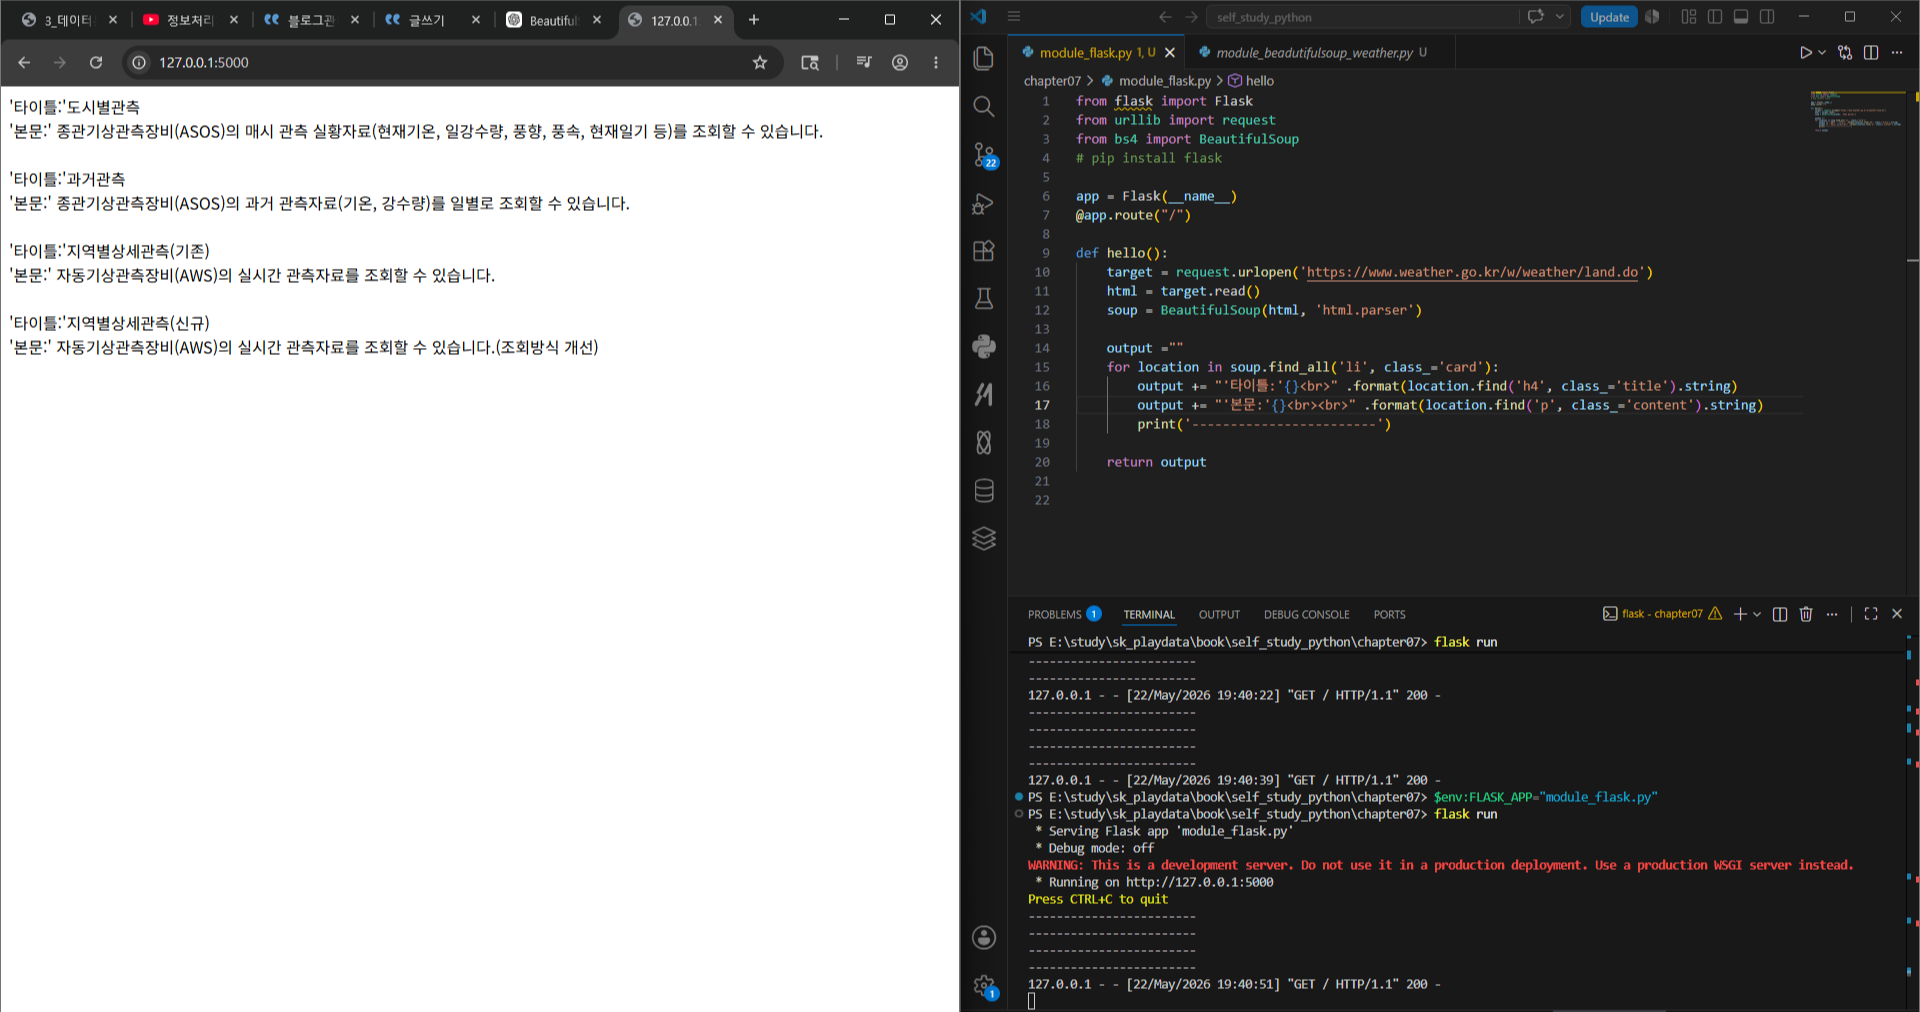Open Run and Debug view
The width and height of the screenshot is (1920, 1012).
984,203
